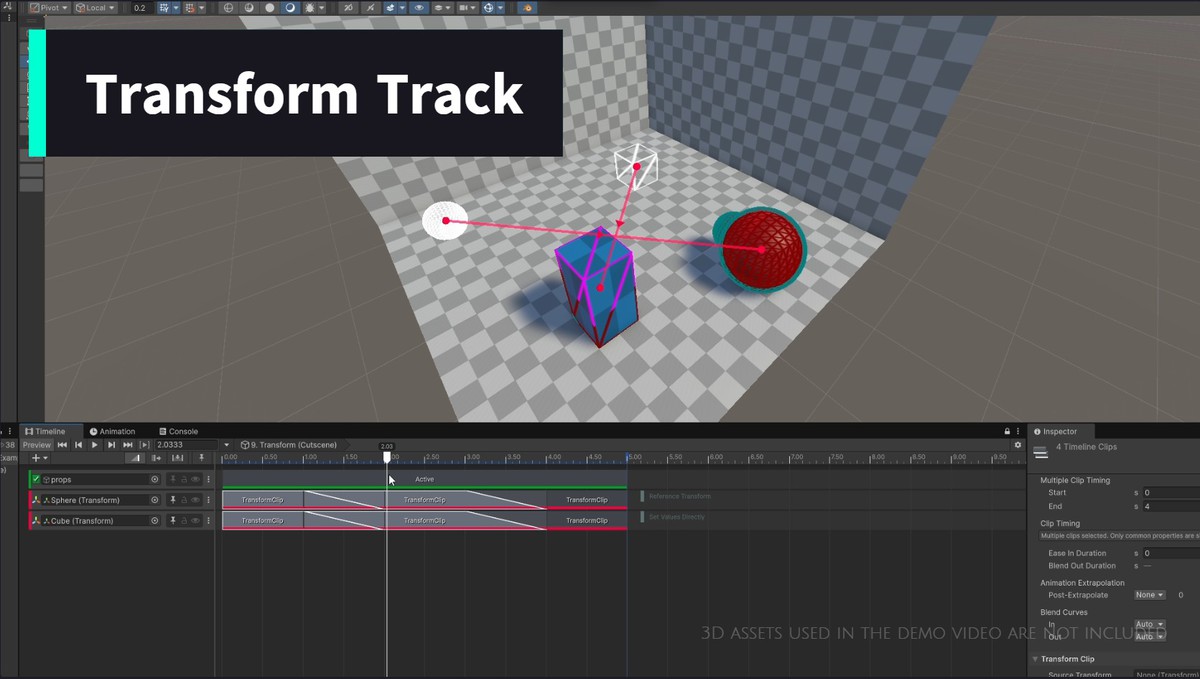Play the timeline
This screenshot has width=1200, height=679.
[x=95, y=445]
